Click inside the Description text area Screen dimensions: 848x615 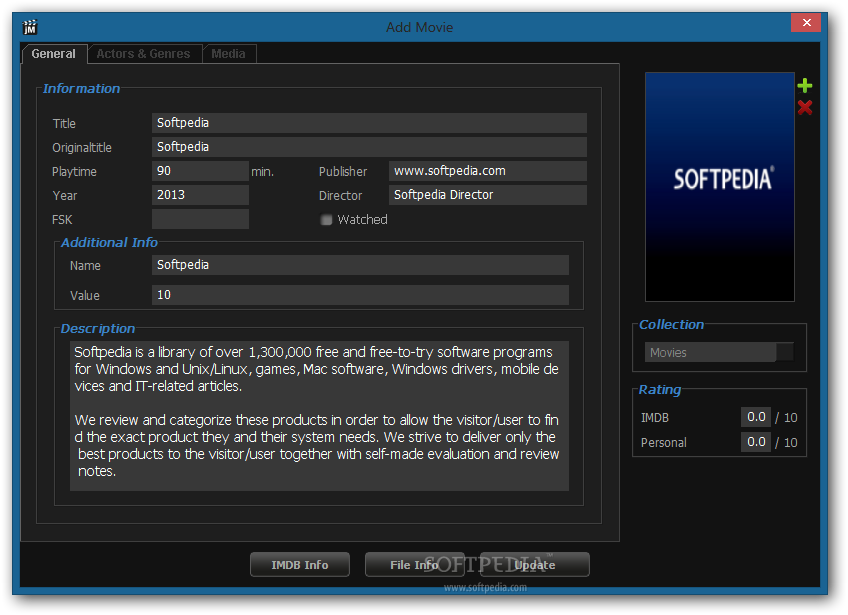pyautogui.click(x=319, y=415)
